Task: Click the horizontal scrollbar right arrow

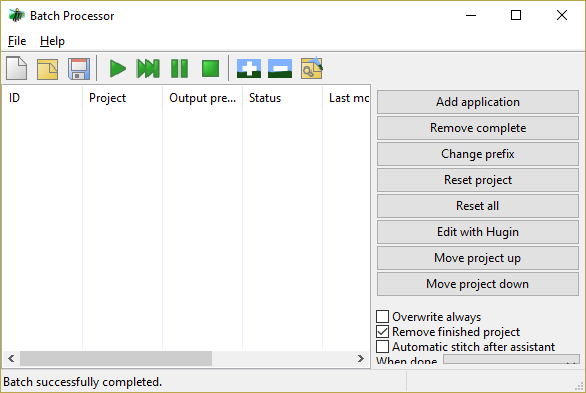Action: point(361,359)
